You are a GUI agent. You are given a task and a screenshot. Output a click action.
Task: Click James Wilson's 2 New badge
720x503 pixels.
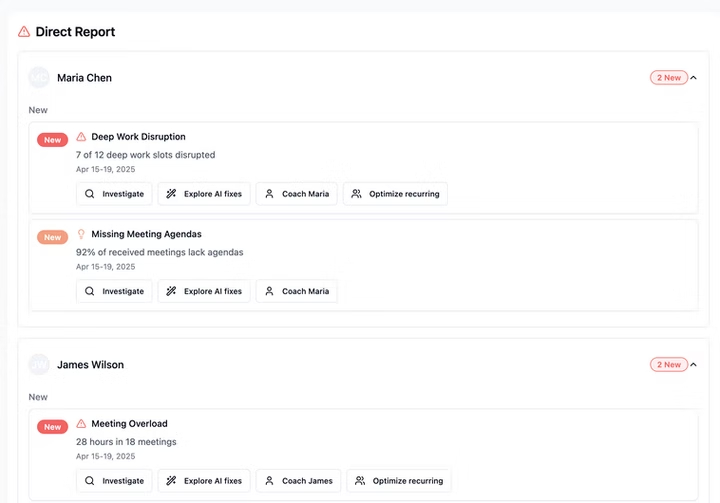point(668,365)
